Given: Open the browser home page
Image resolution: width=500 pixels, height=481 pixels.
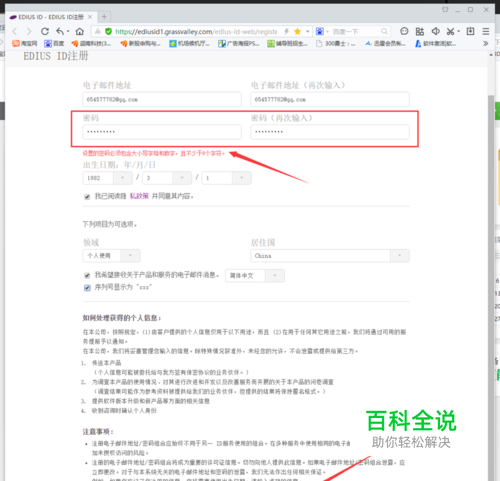Looking at the screenshot, I should coord(80,32).
